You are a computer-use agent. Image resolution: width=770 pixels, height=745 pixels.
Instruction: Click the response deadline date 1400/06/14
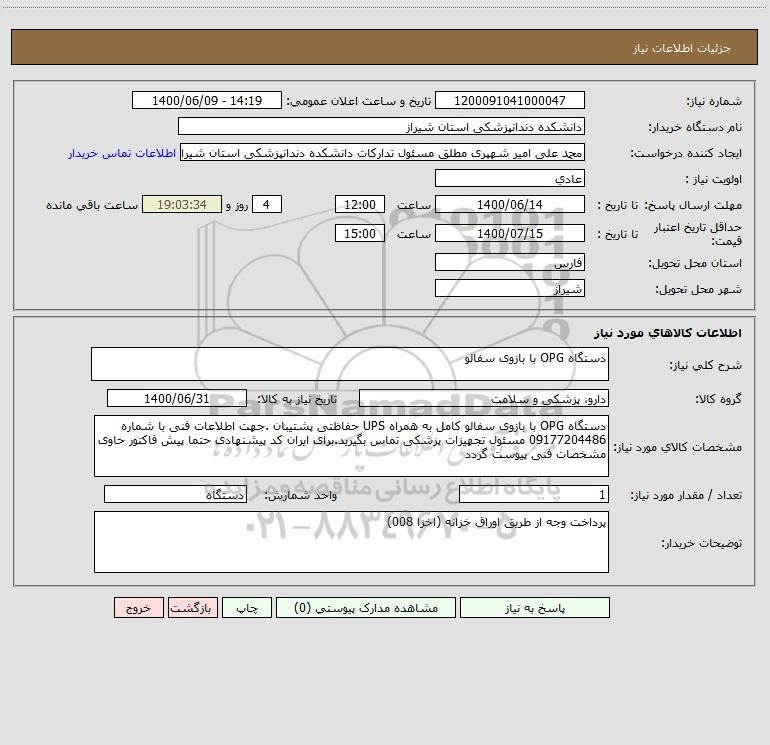pyautogui.click(x=510, y=204)
